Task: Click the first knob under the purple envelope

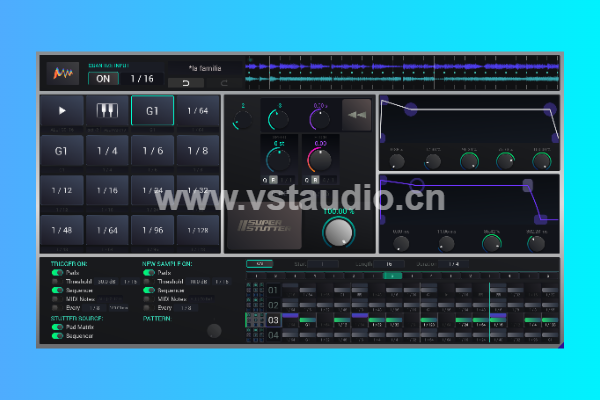Action: pos(401,243)
